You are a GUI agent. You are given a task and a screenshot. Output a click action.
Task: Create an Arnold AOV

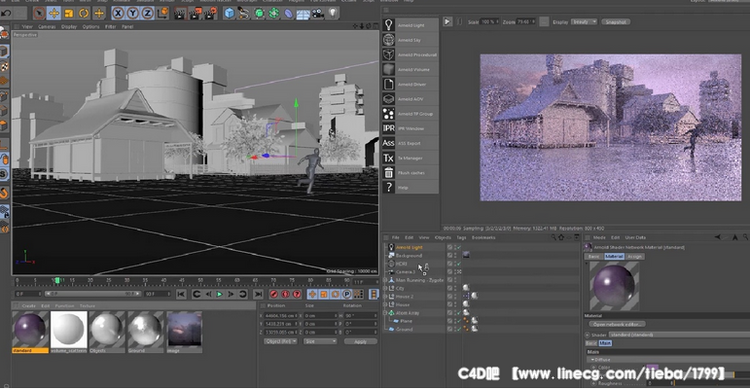pyautogui.click(x=410, y=99)
